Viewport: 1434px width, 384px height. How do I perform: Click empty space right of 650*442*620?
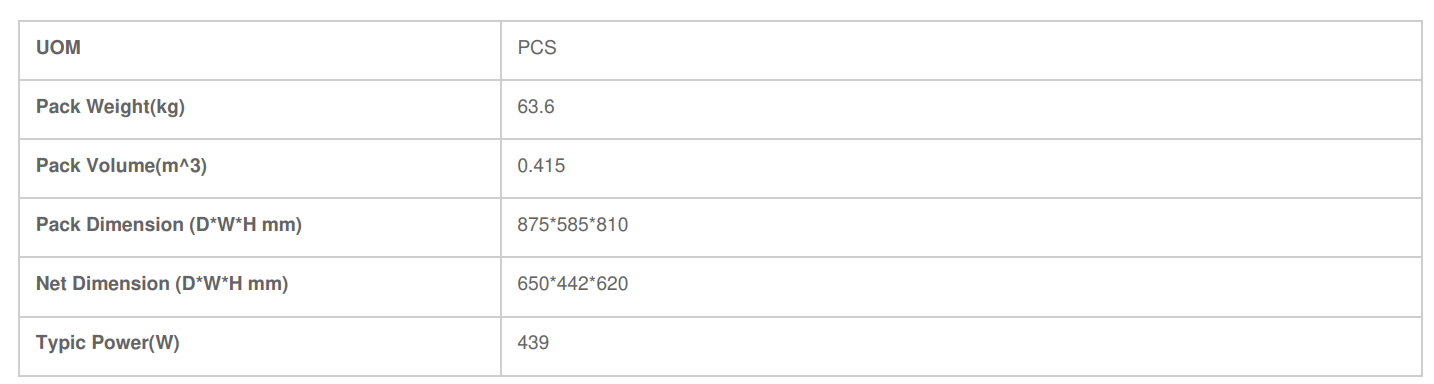pyautogui.click(x=1025, y=285)
